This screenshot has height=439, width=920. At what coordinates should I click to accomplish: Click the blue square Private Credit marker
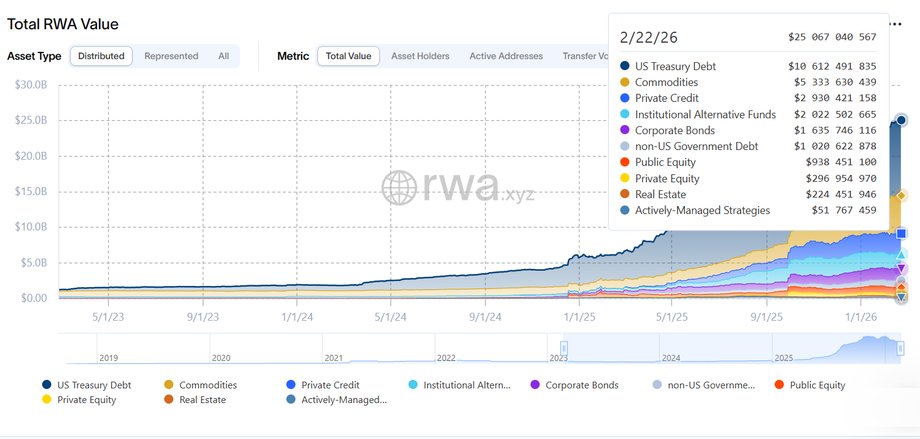tap(901, 234)
